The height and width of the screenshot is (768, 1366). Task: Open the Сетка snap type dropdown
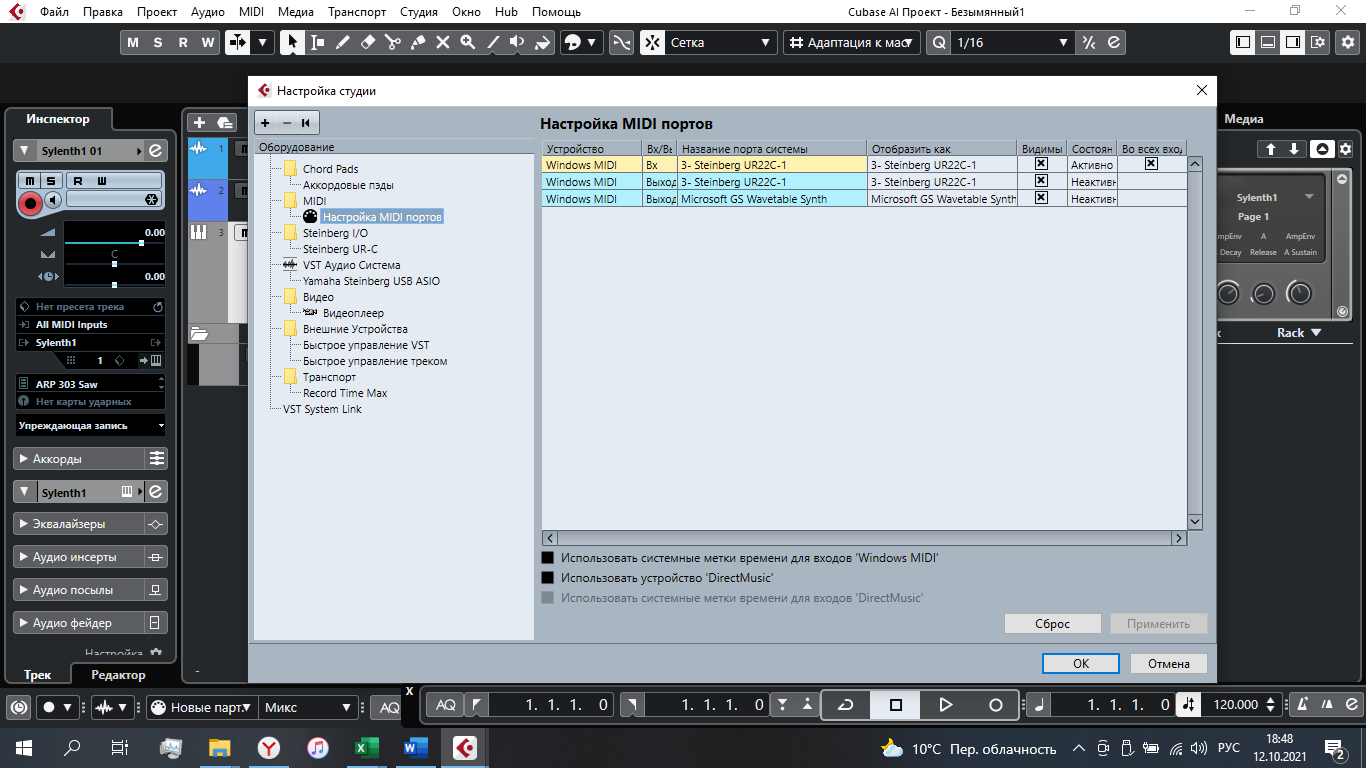(722, 42)
